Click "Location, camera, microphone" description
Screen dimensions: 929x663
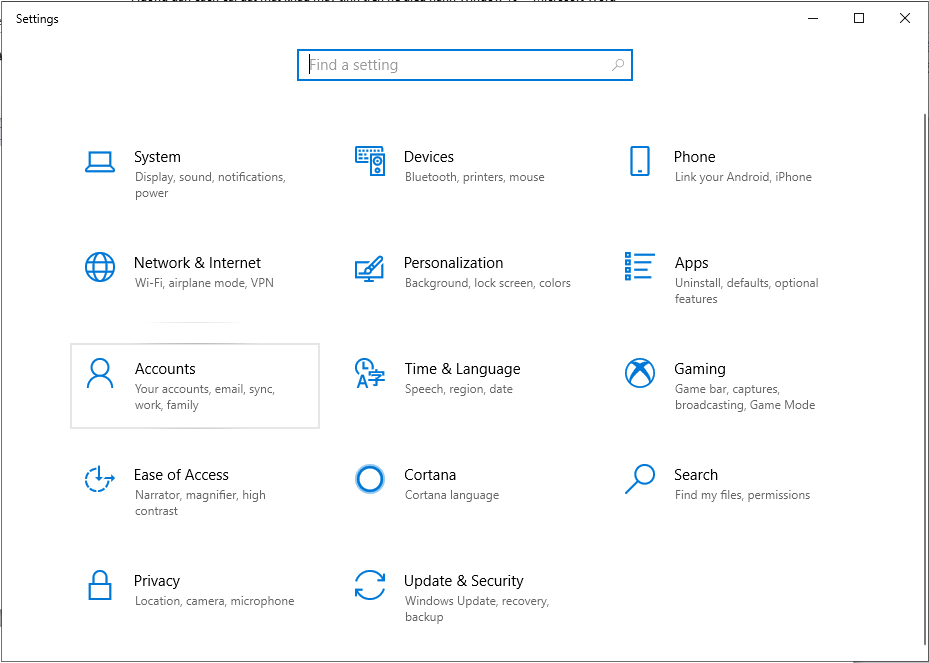click(x=214, y=601)
